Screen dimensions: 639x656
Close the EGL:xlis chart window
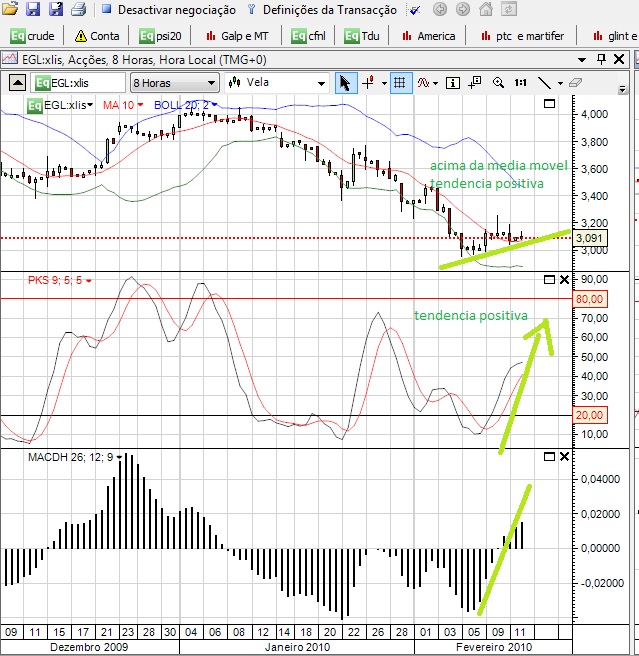coord(619,59)
